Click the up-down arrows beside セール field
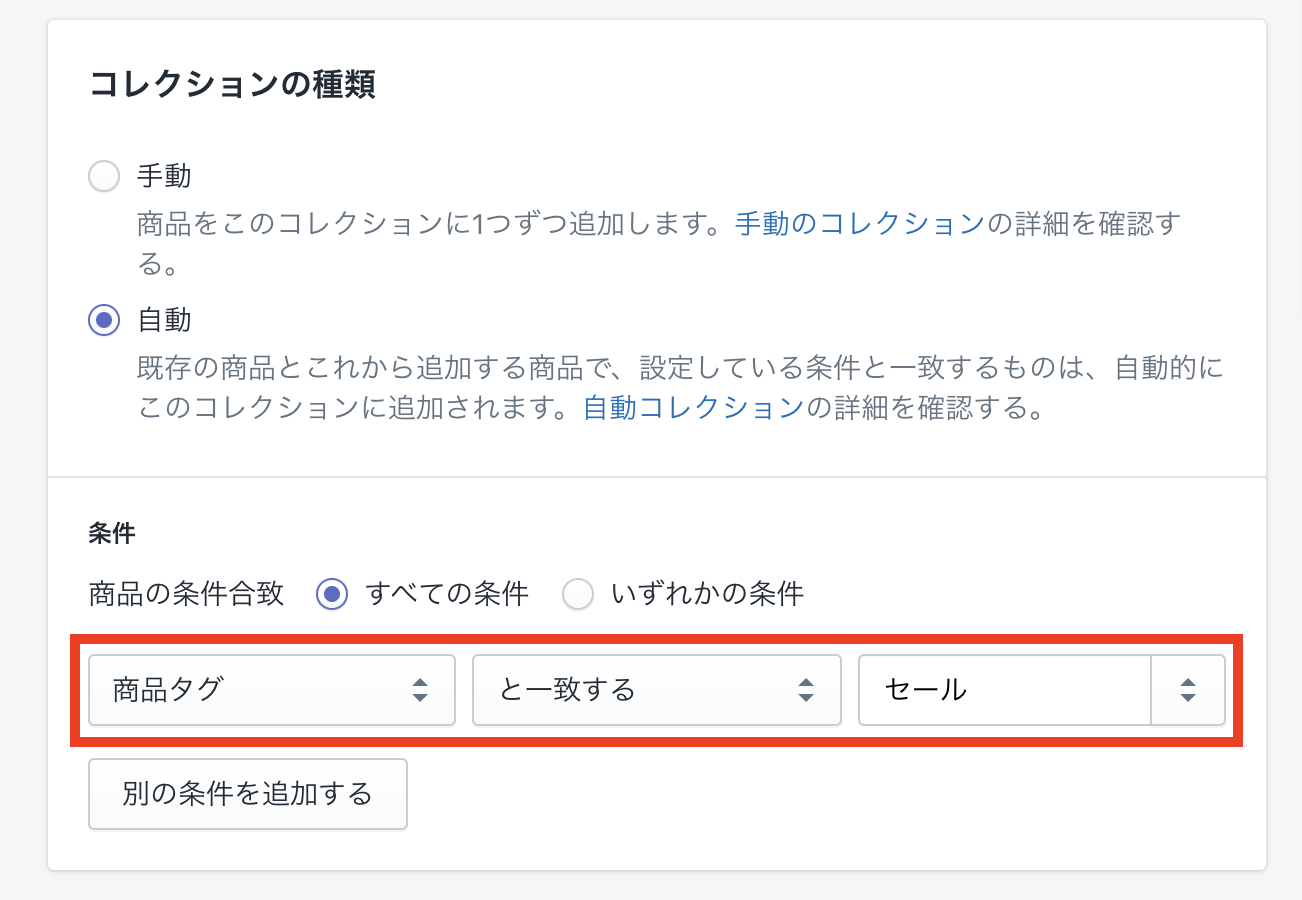Viewport: 1302px width, 900px height. coord(1188,689)
